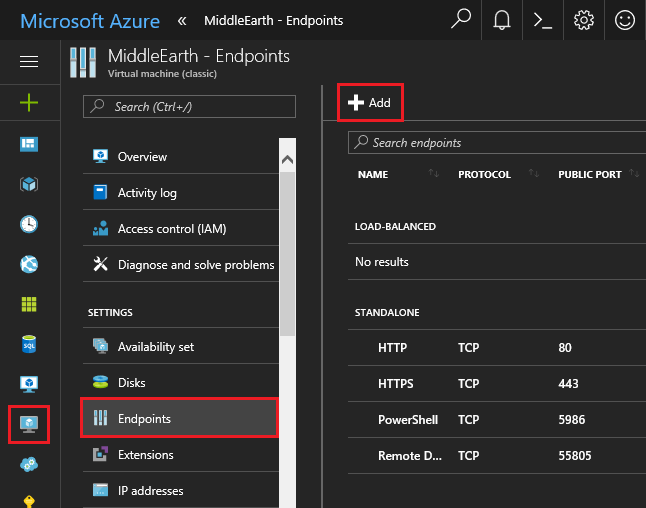Open the search magnifier in top bar

click(x=461, y=19)
